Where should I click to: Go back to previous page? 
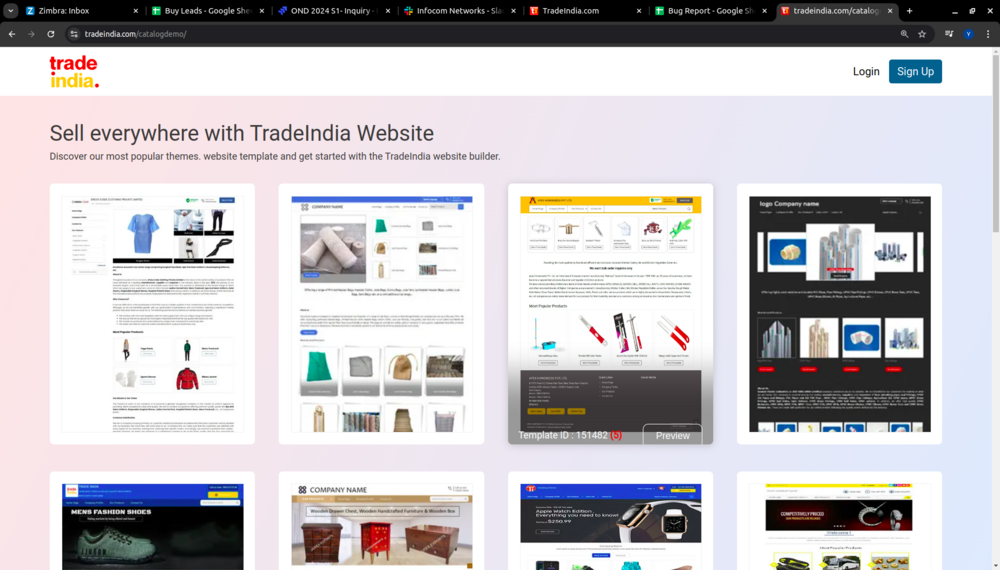coord(11,34)
